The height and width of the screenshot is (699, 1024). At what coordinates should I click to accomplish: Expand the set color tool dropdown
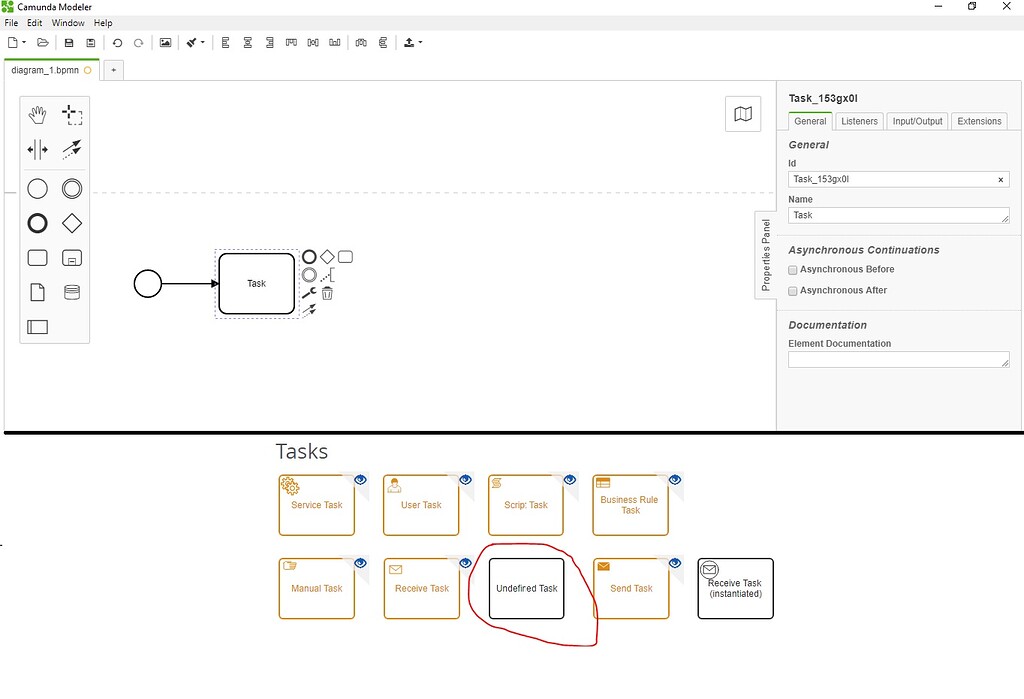pyautogui.click(x=203, y=42)
